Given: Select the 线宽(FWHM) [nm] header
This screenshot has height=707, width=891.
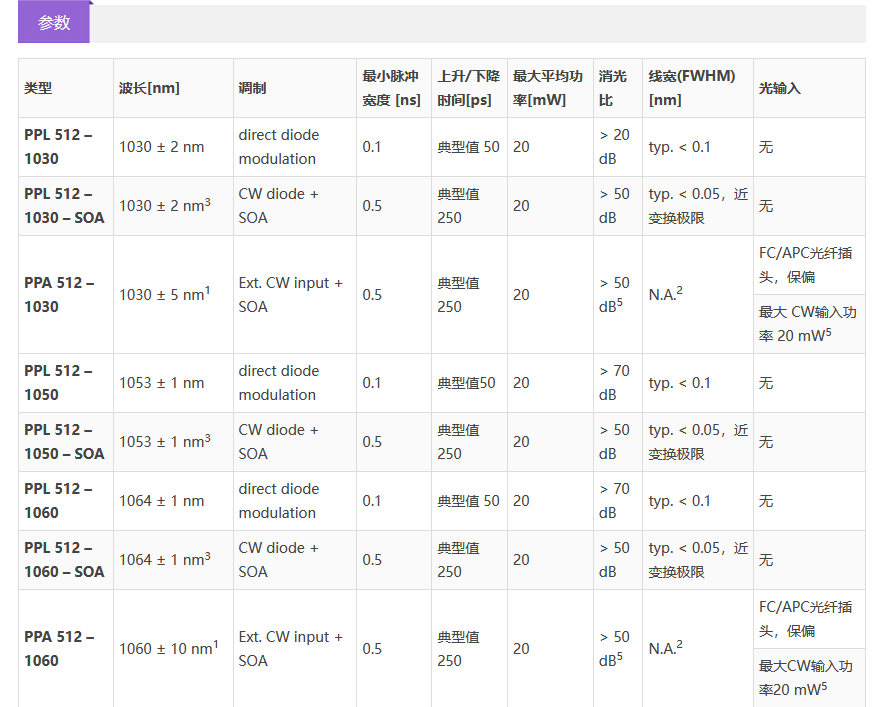Looking at the screenshot, I should [692, 88].
